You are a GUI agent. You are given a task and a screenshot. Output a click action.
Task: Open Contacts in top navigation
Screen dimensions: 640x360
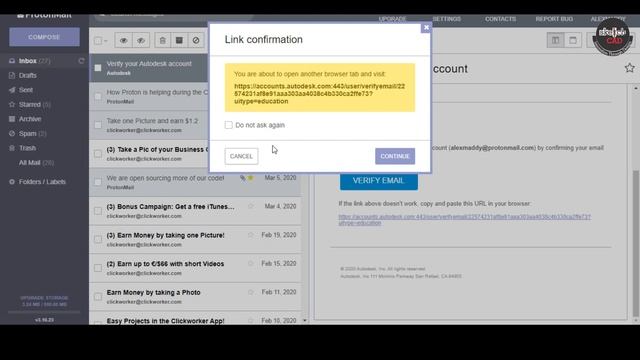(500, 19)
